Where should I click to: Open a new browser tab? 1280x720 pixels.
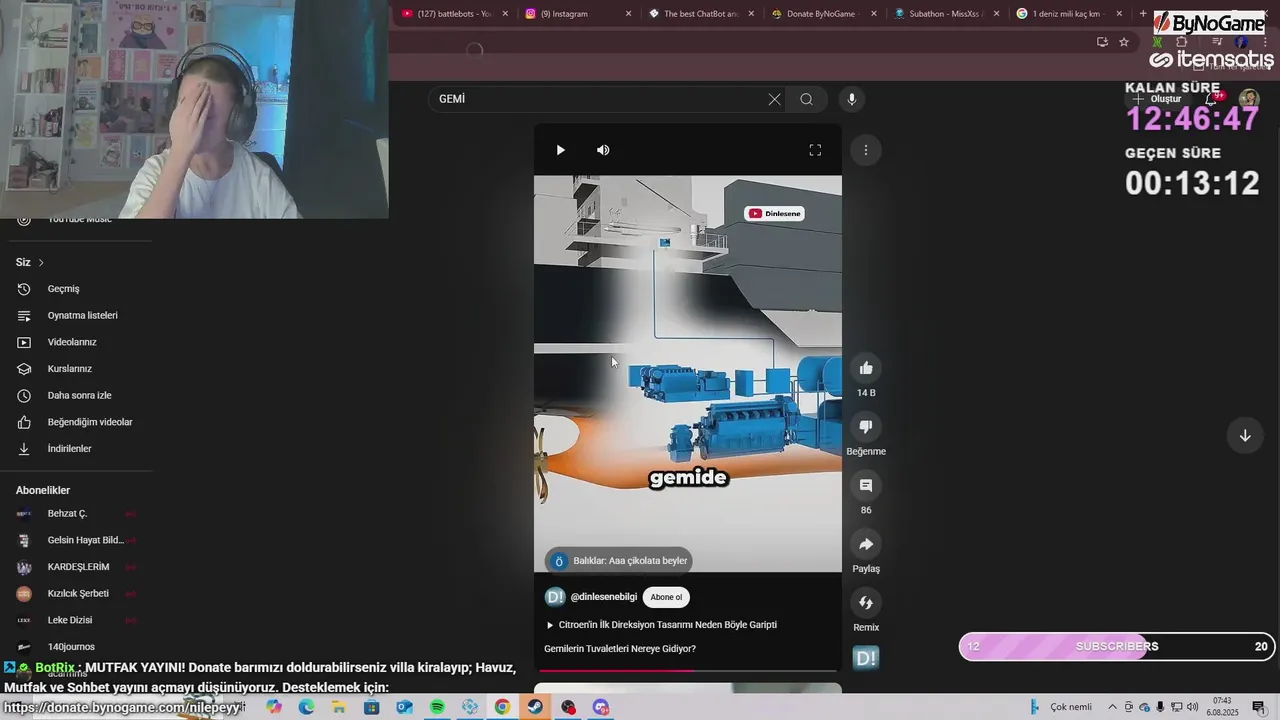pyautogui.click(x=1145, y=14)
